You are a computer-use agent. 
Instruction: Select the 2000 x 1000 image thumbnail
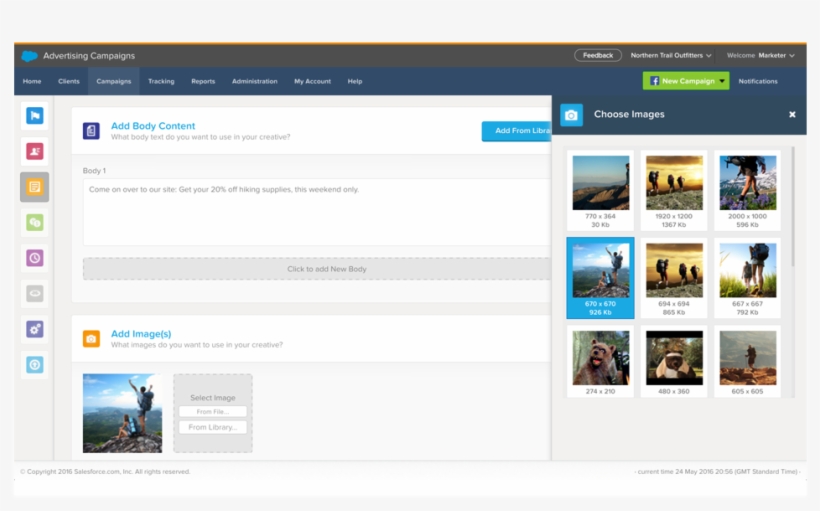pos(747,190)
